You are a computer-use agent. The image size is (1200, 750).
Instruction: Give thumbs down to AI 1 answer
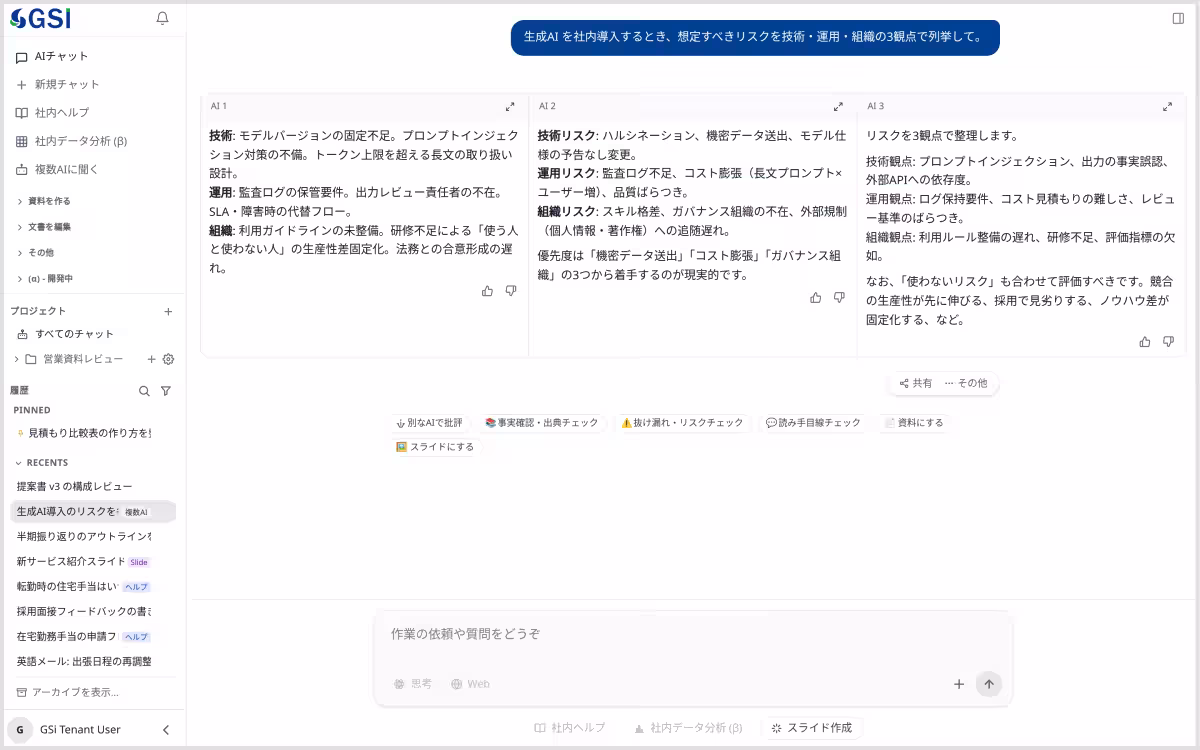511,291
